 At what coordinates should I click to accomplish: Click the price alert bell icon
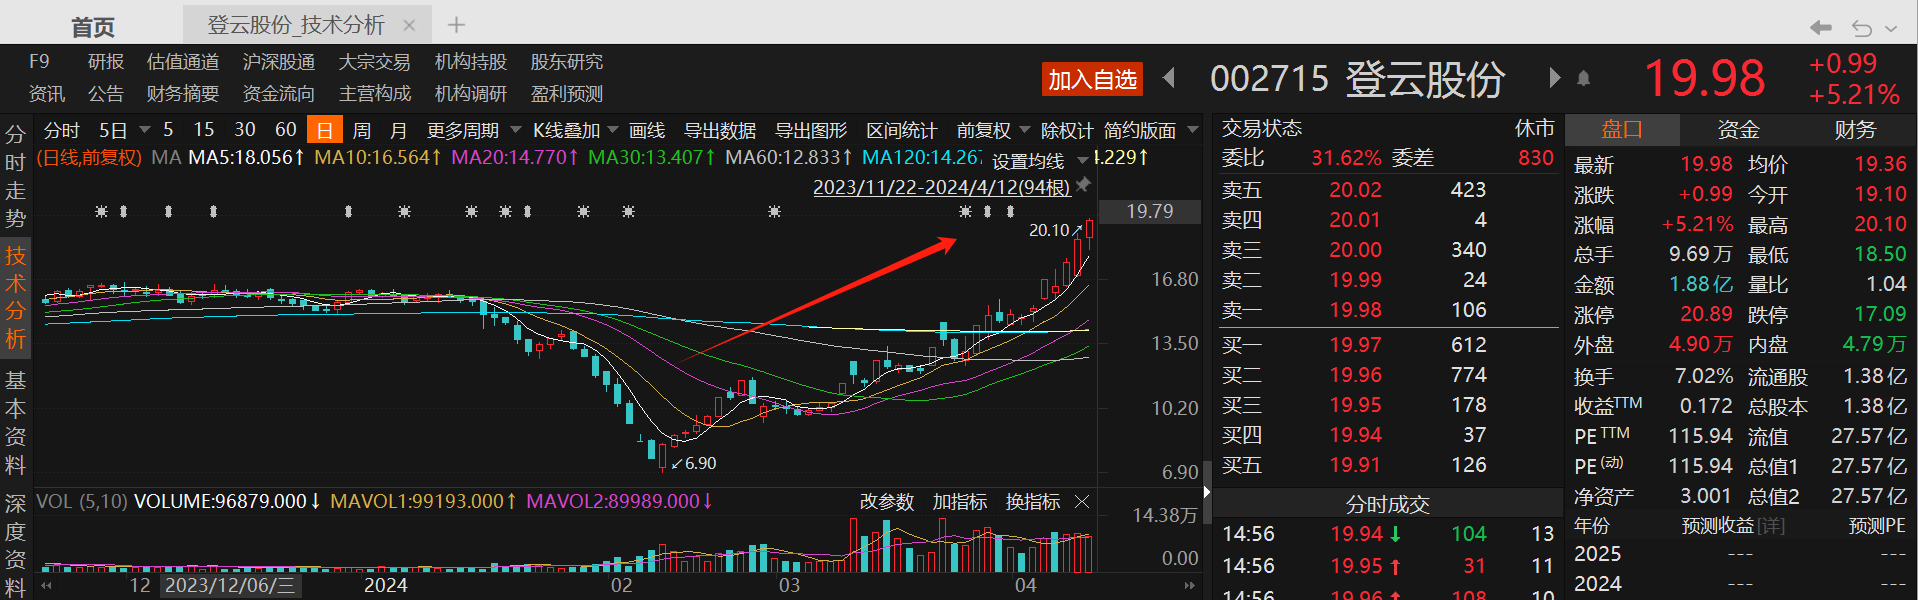click(1584, 78)
